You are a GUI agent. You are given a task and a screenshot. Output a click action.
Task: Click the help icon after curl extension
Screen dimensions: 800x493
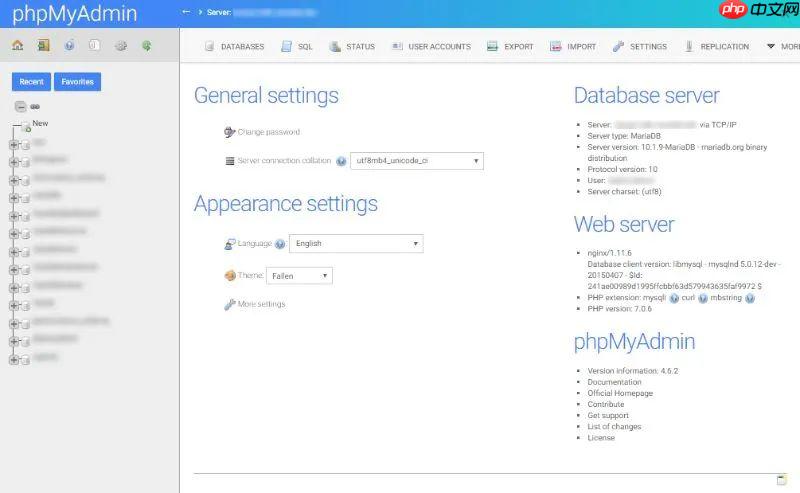[x=703, y=298]
